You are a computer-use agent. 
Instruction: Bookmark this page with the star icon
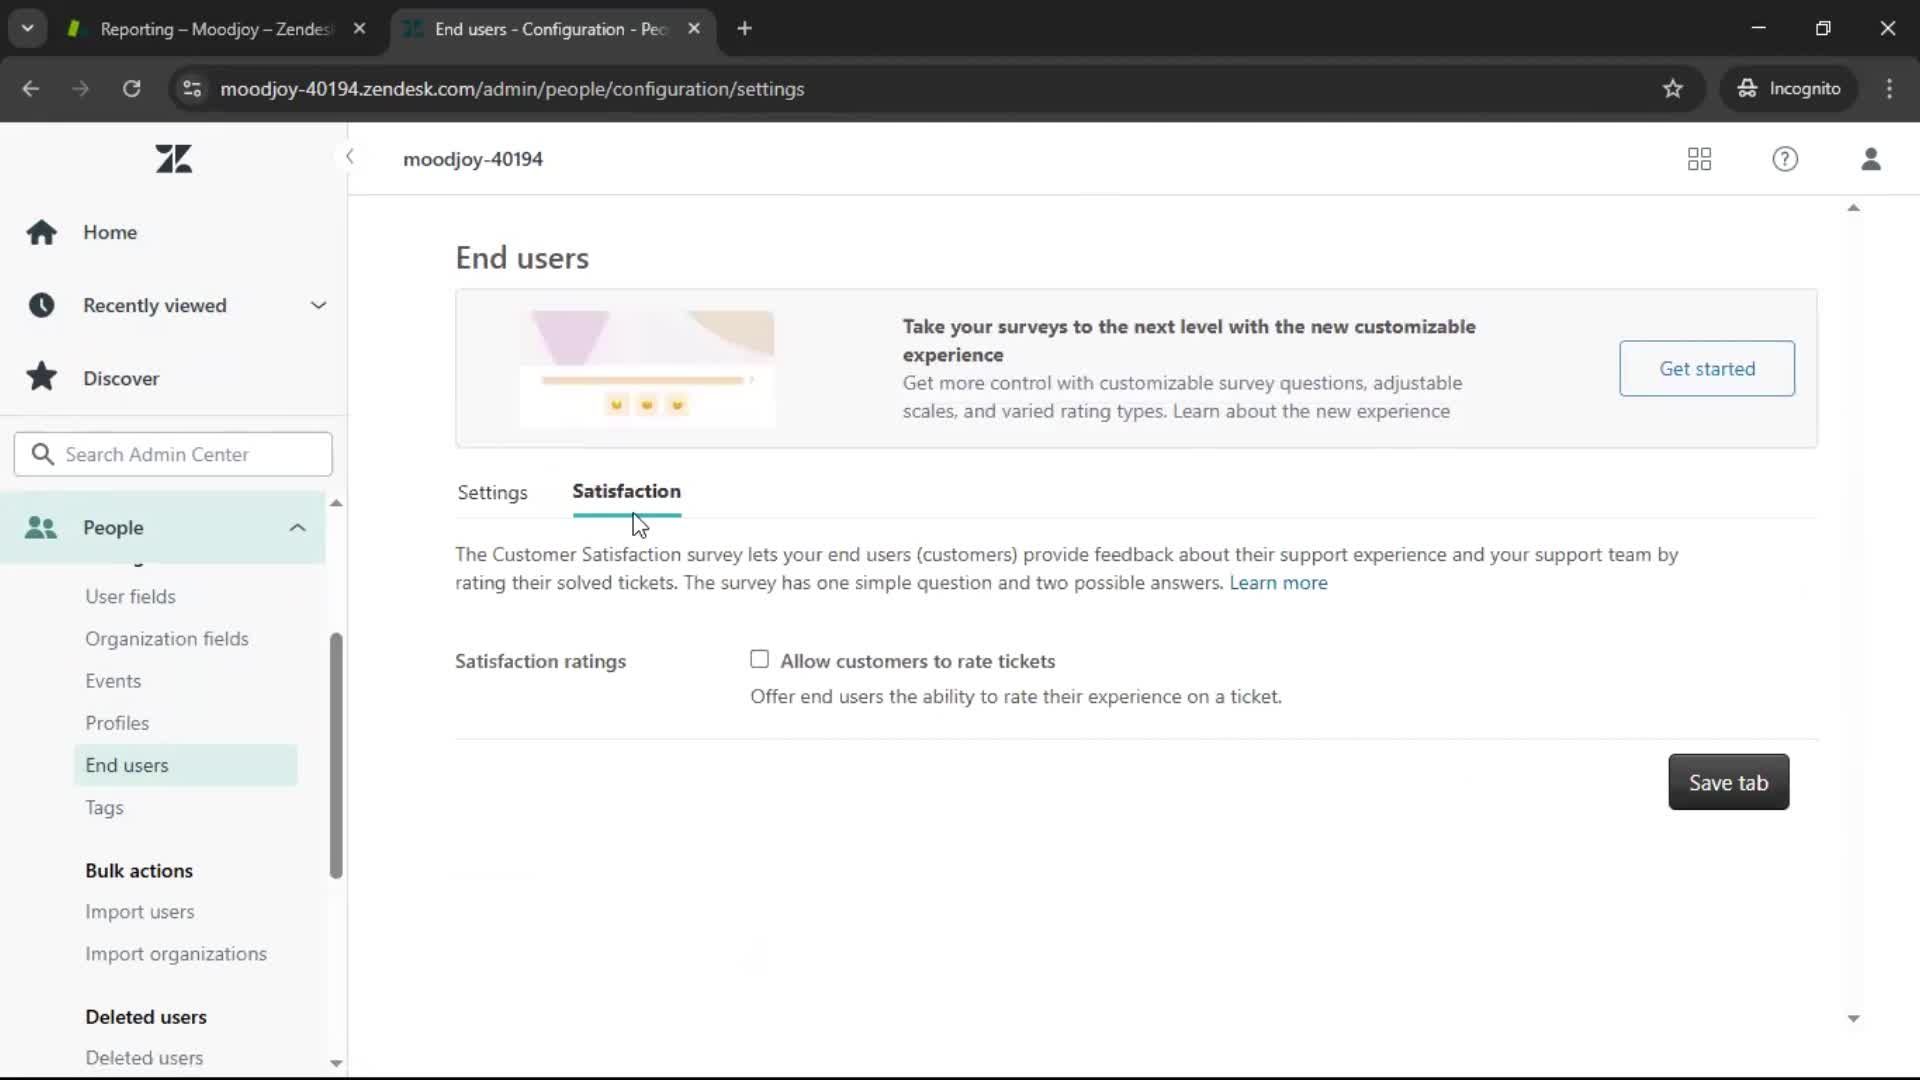tap(1673, 89)
